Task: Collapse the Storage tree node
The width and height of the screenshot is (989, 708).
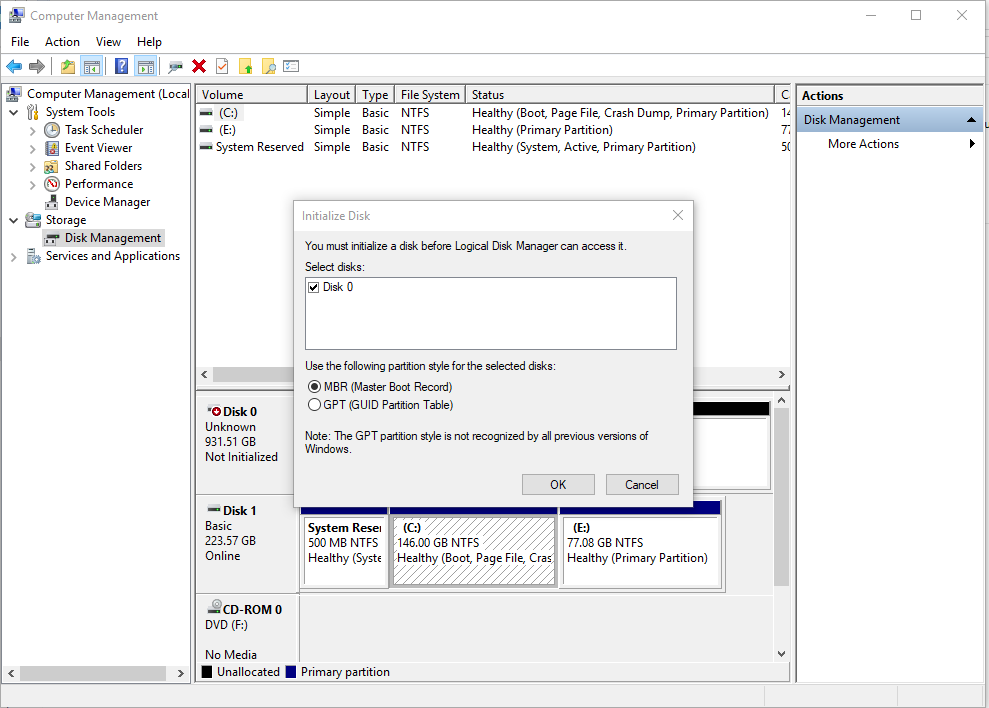Action: coord(14,220)
